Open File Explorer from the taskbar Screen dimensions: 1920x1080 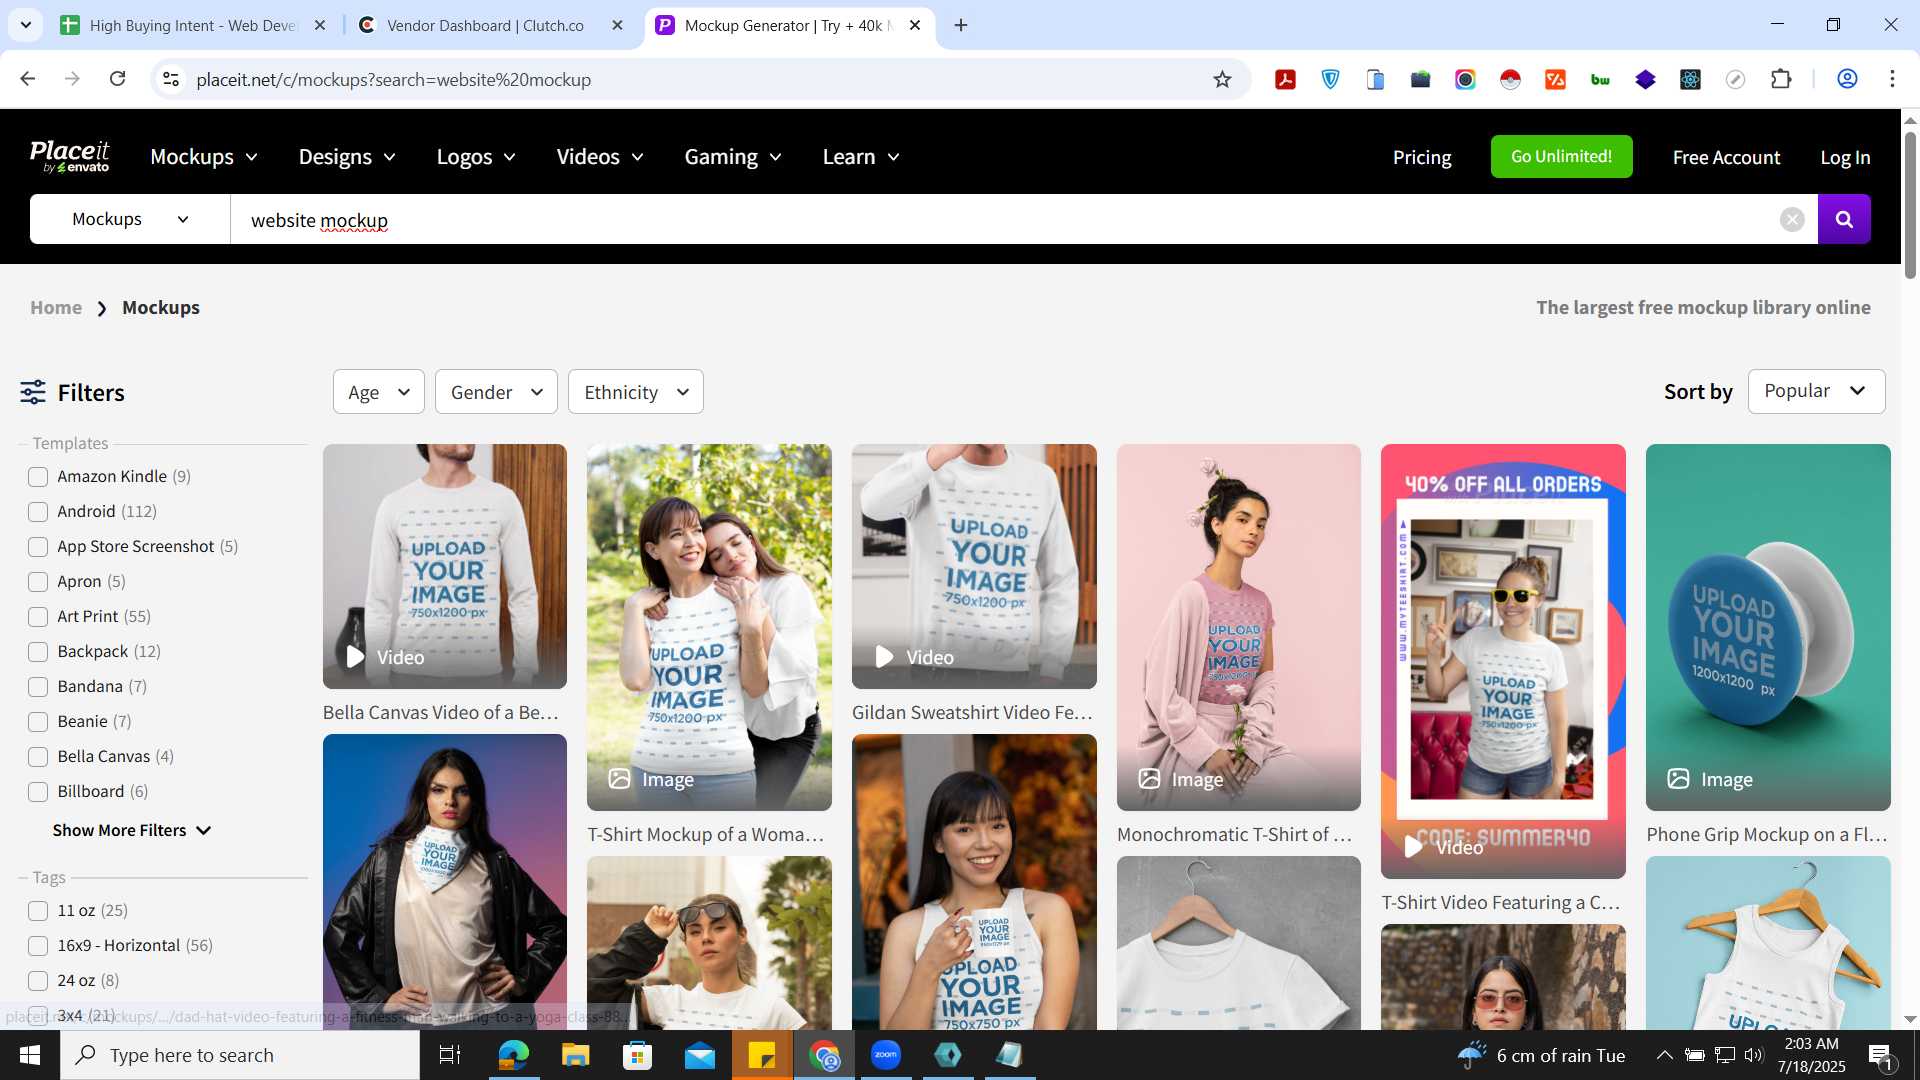click(x=575, y=1055)
